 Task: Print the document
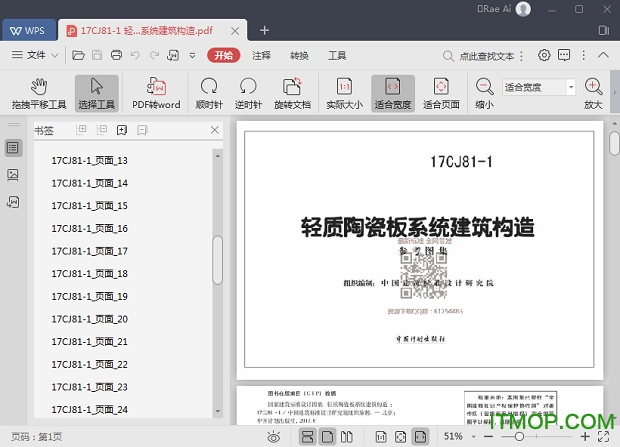click(116, 55)
